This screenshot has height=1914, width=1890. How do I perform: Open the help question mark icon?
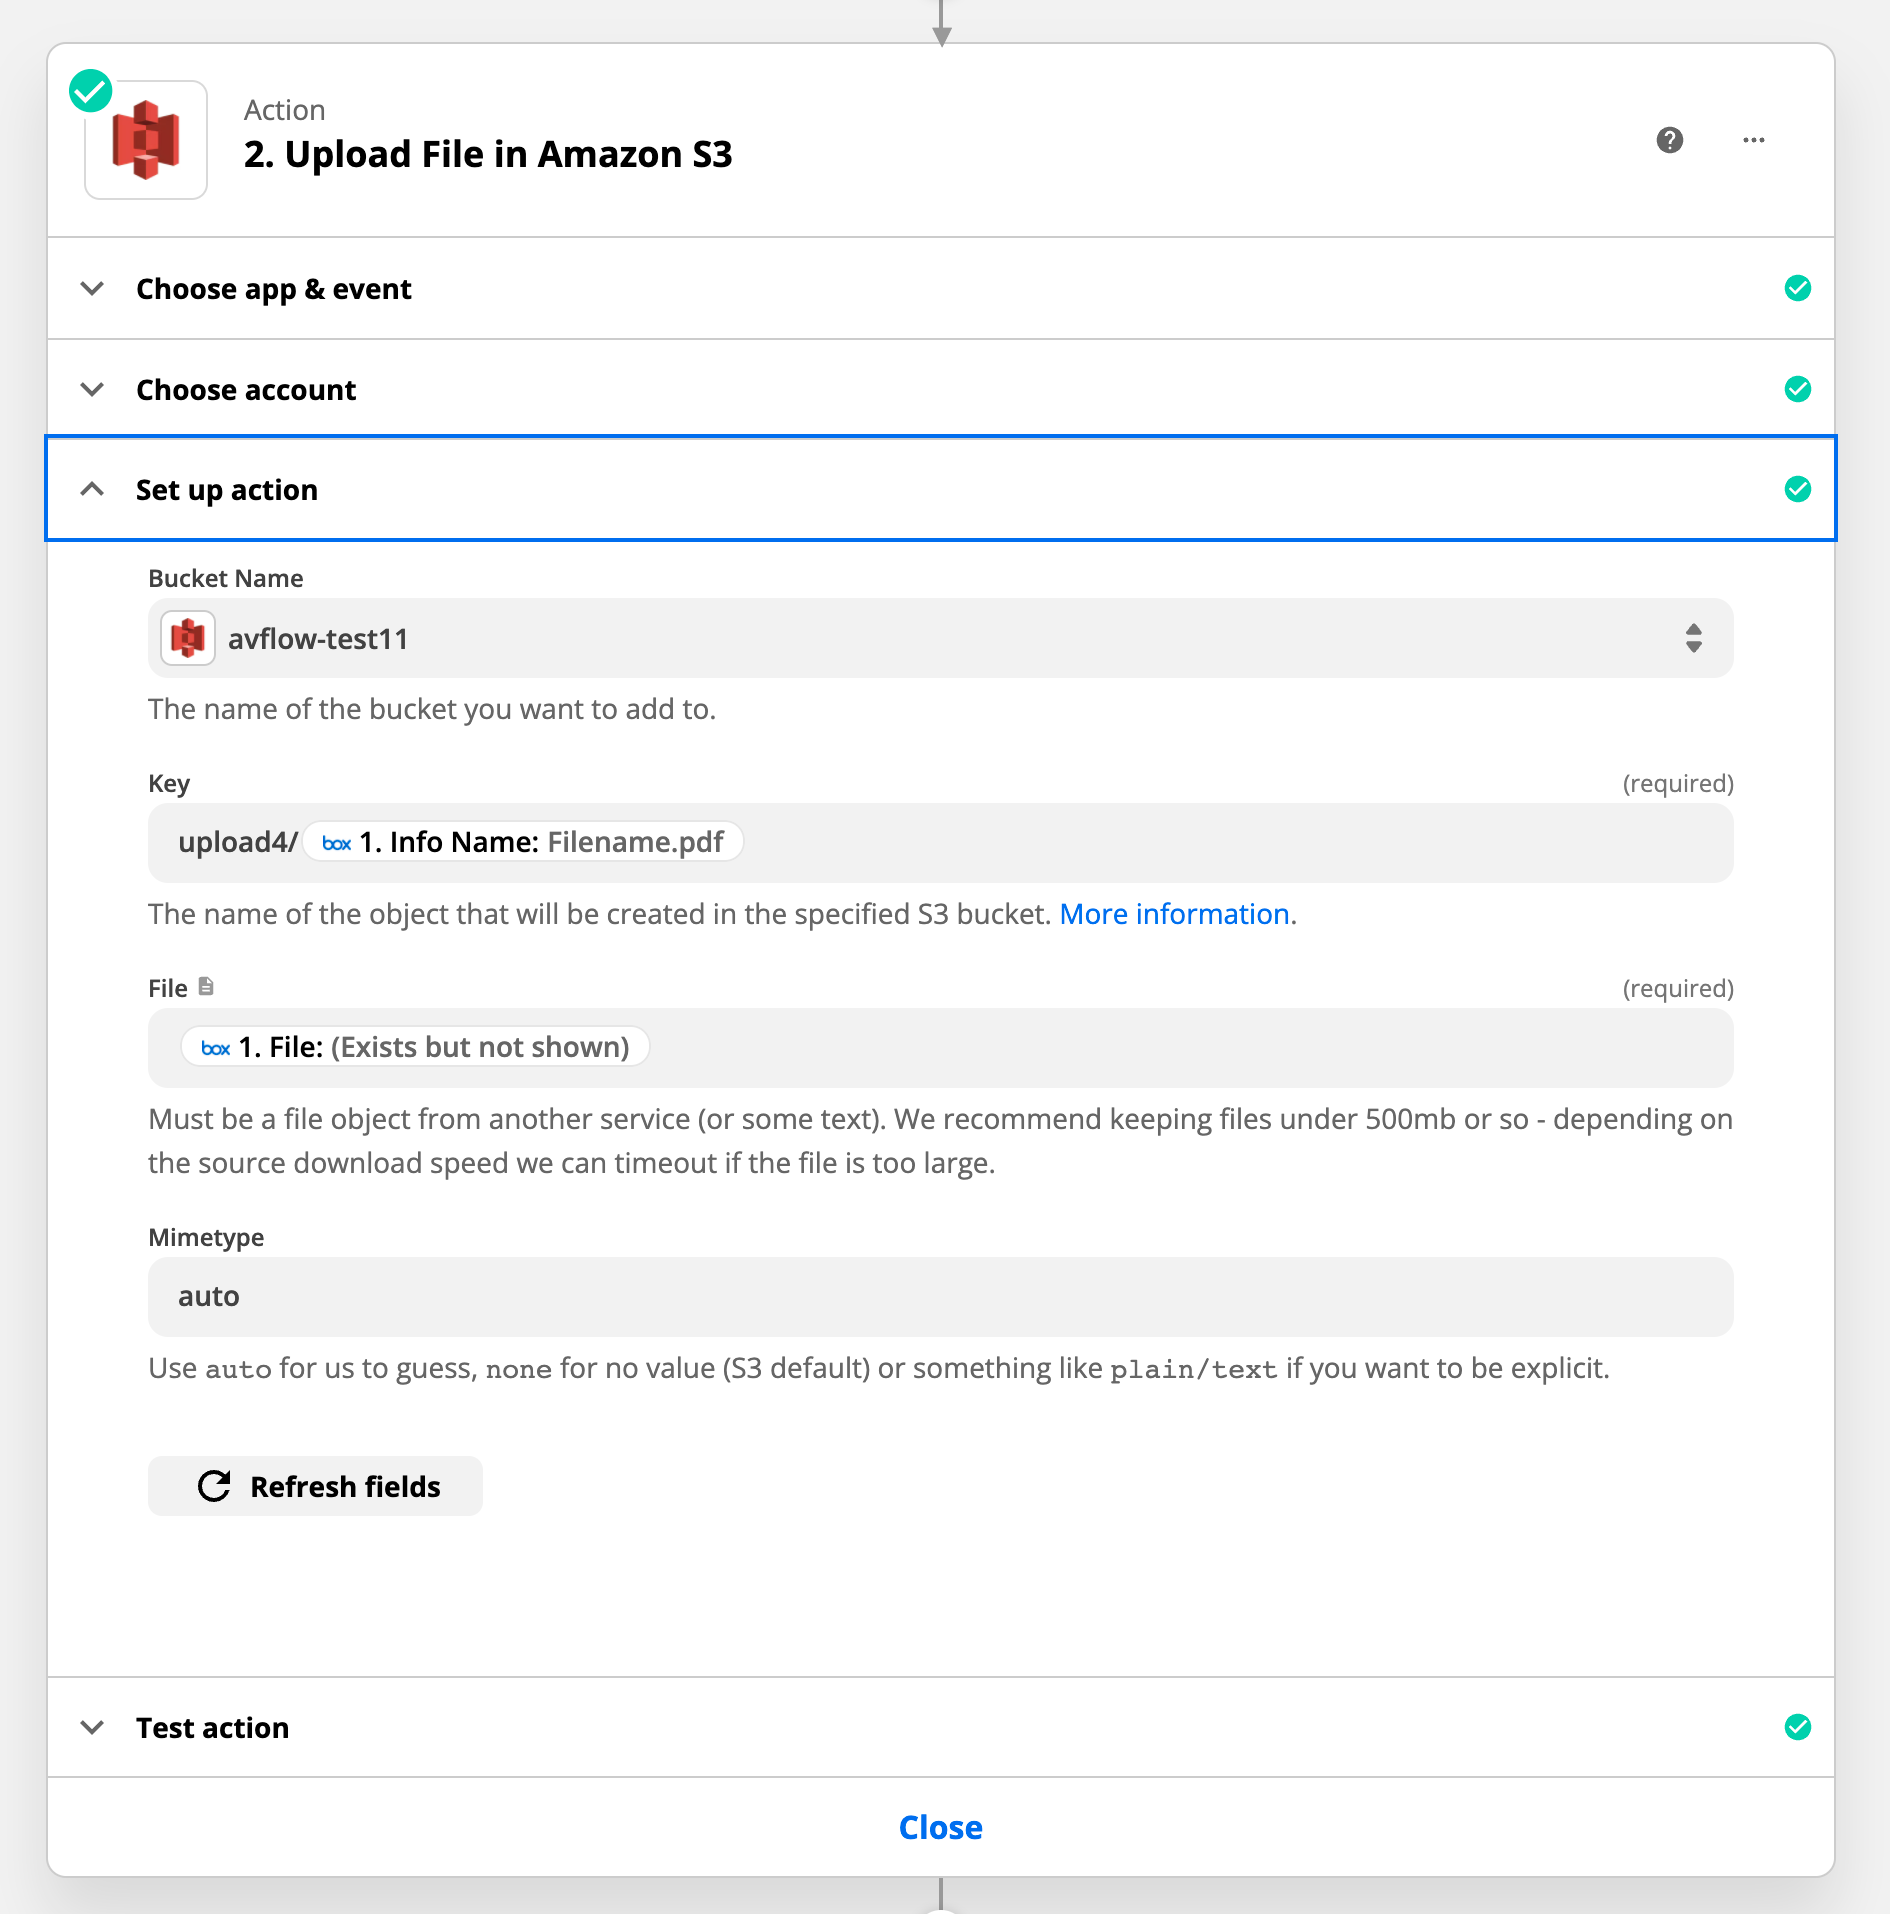(x=1669, y=140)
